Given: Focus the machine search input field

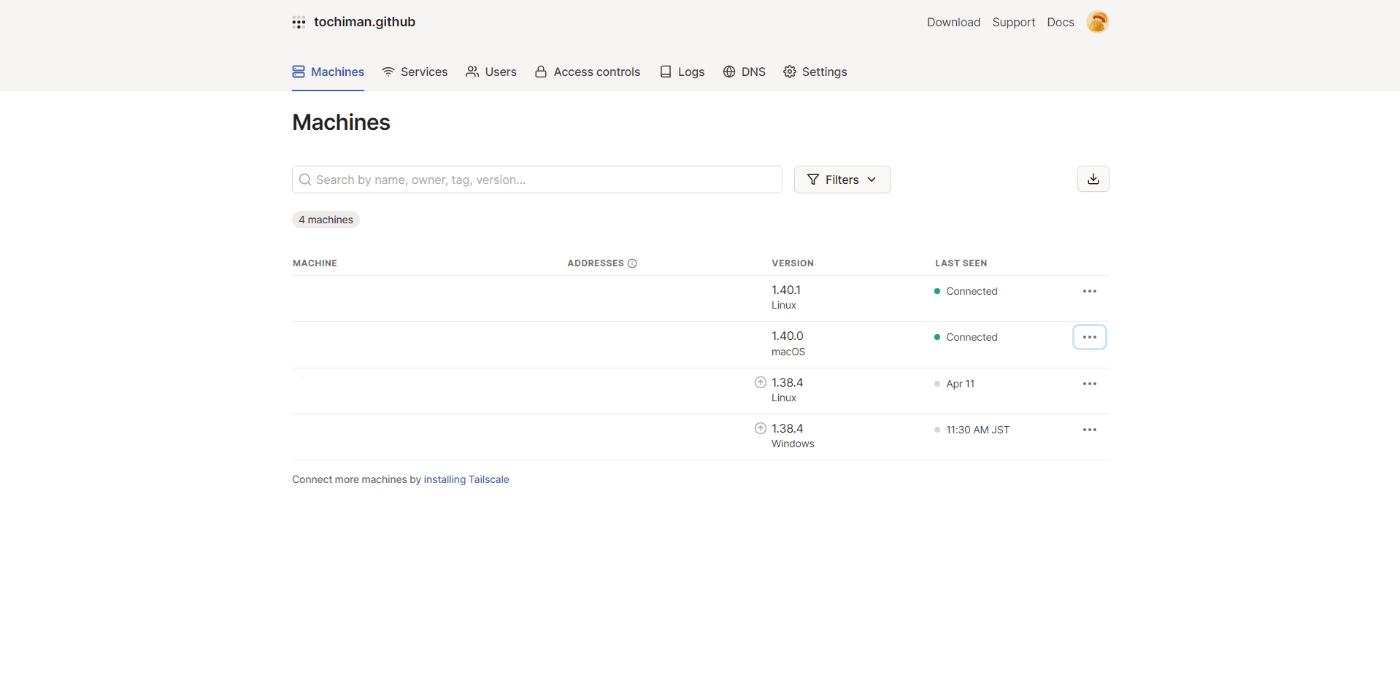Looking at the screenshot, I should click(x=537, y=180).
